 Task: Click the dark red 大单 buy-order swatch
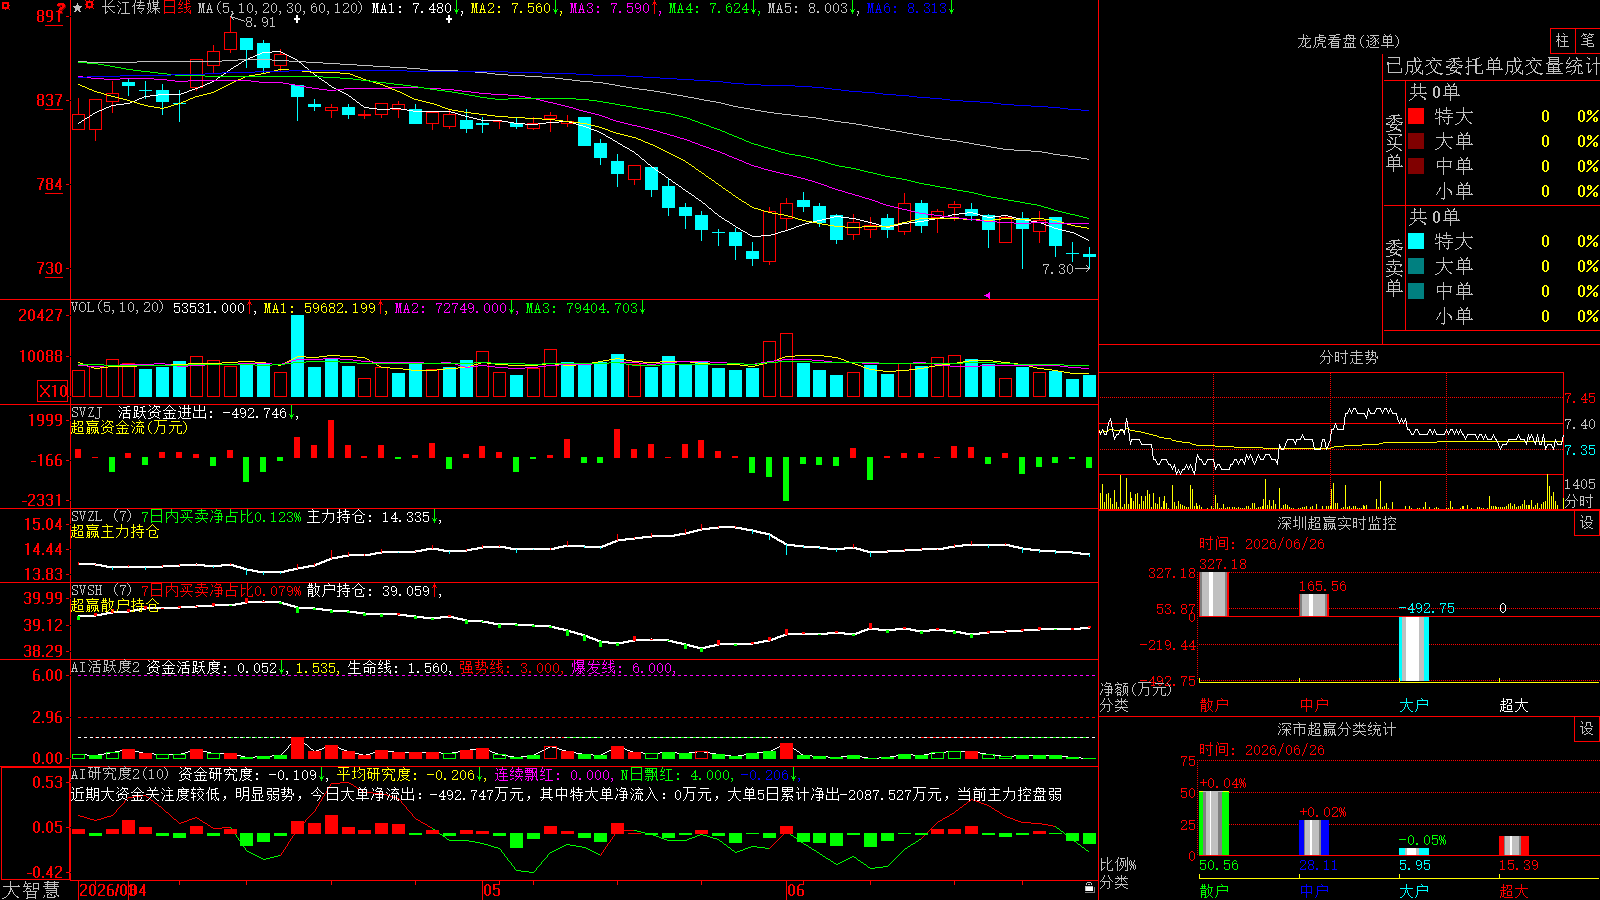pos(1416,141)
